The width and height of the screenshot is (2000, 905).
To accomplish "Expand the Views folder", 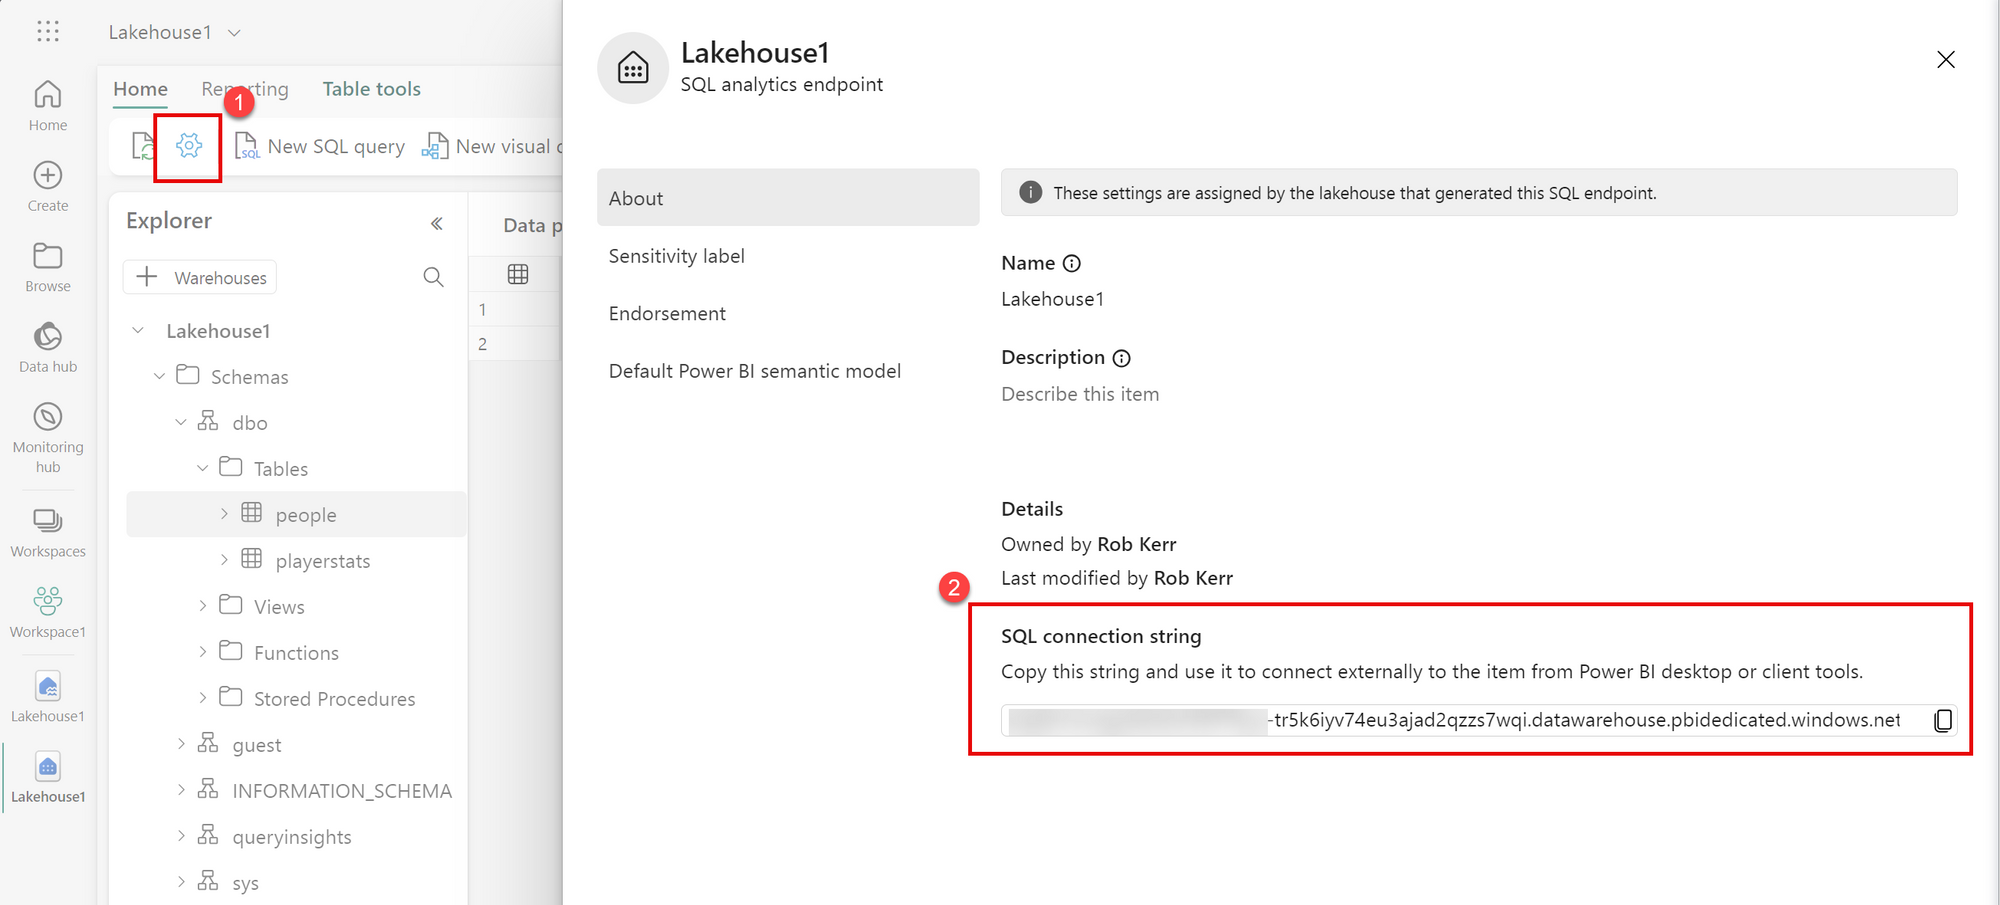I will (203, 606).
